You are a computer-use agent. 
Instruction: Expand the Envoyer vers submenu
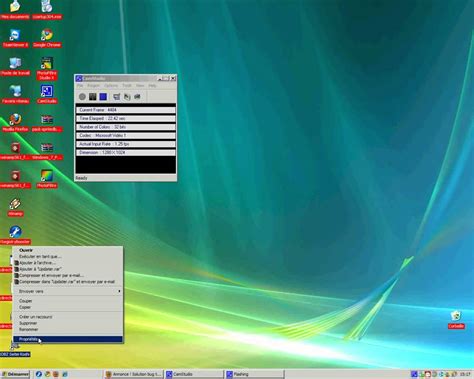(x=68, y=291)
